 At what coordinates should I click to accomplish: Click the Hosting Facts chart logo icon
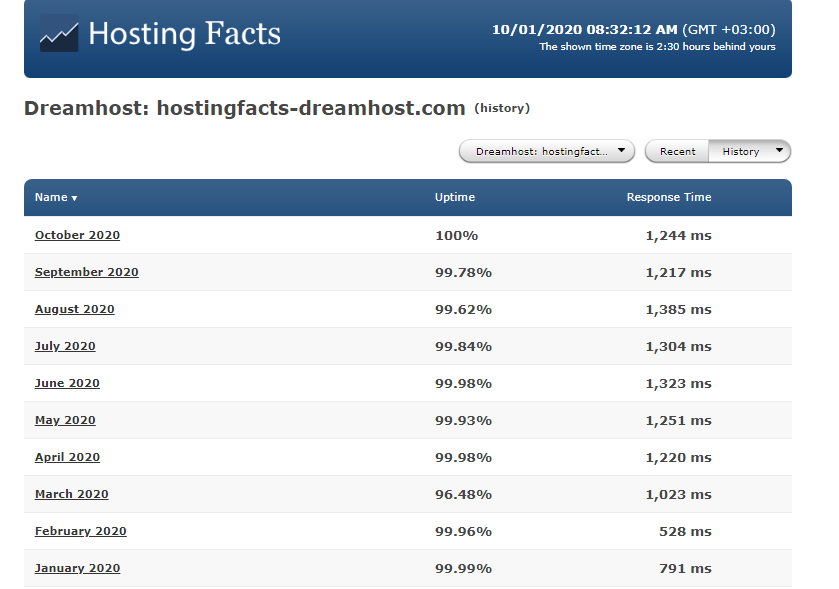59,33
